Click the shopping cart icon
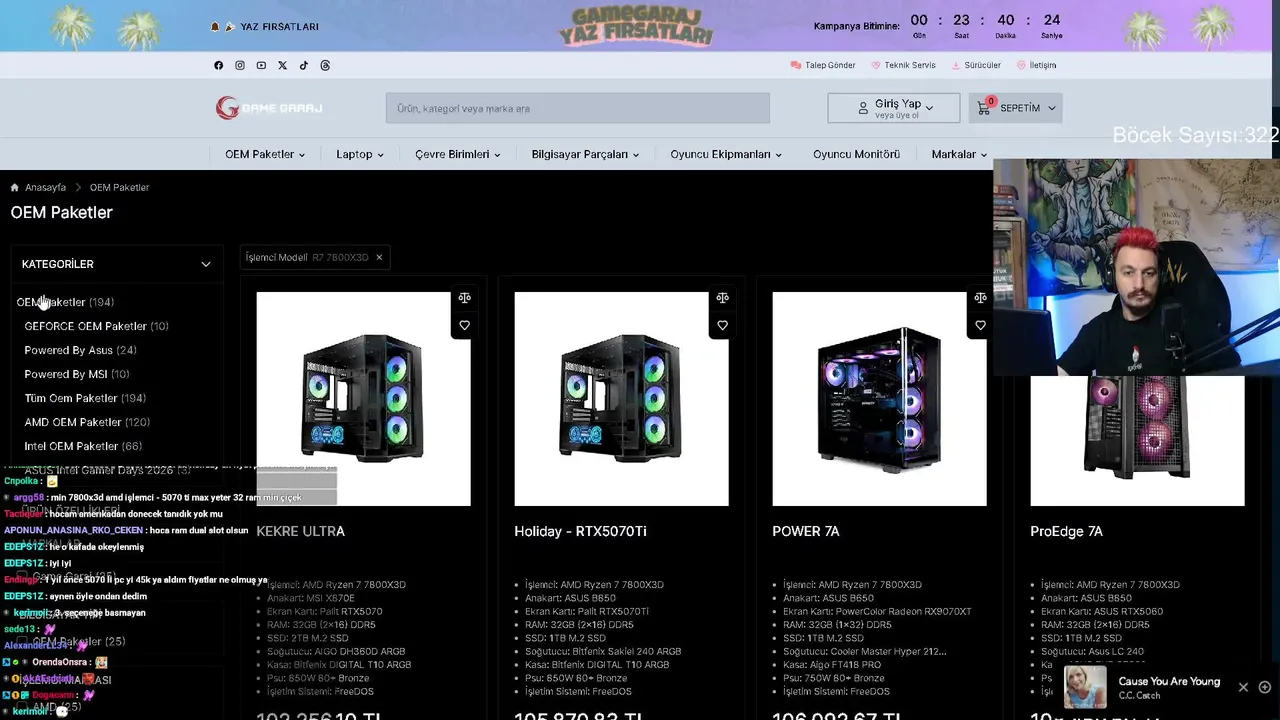Image resolution: width=1280 pixels, height=720 pixels. coord(984,108)
